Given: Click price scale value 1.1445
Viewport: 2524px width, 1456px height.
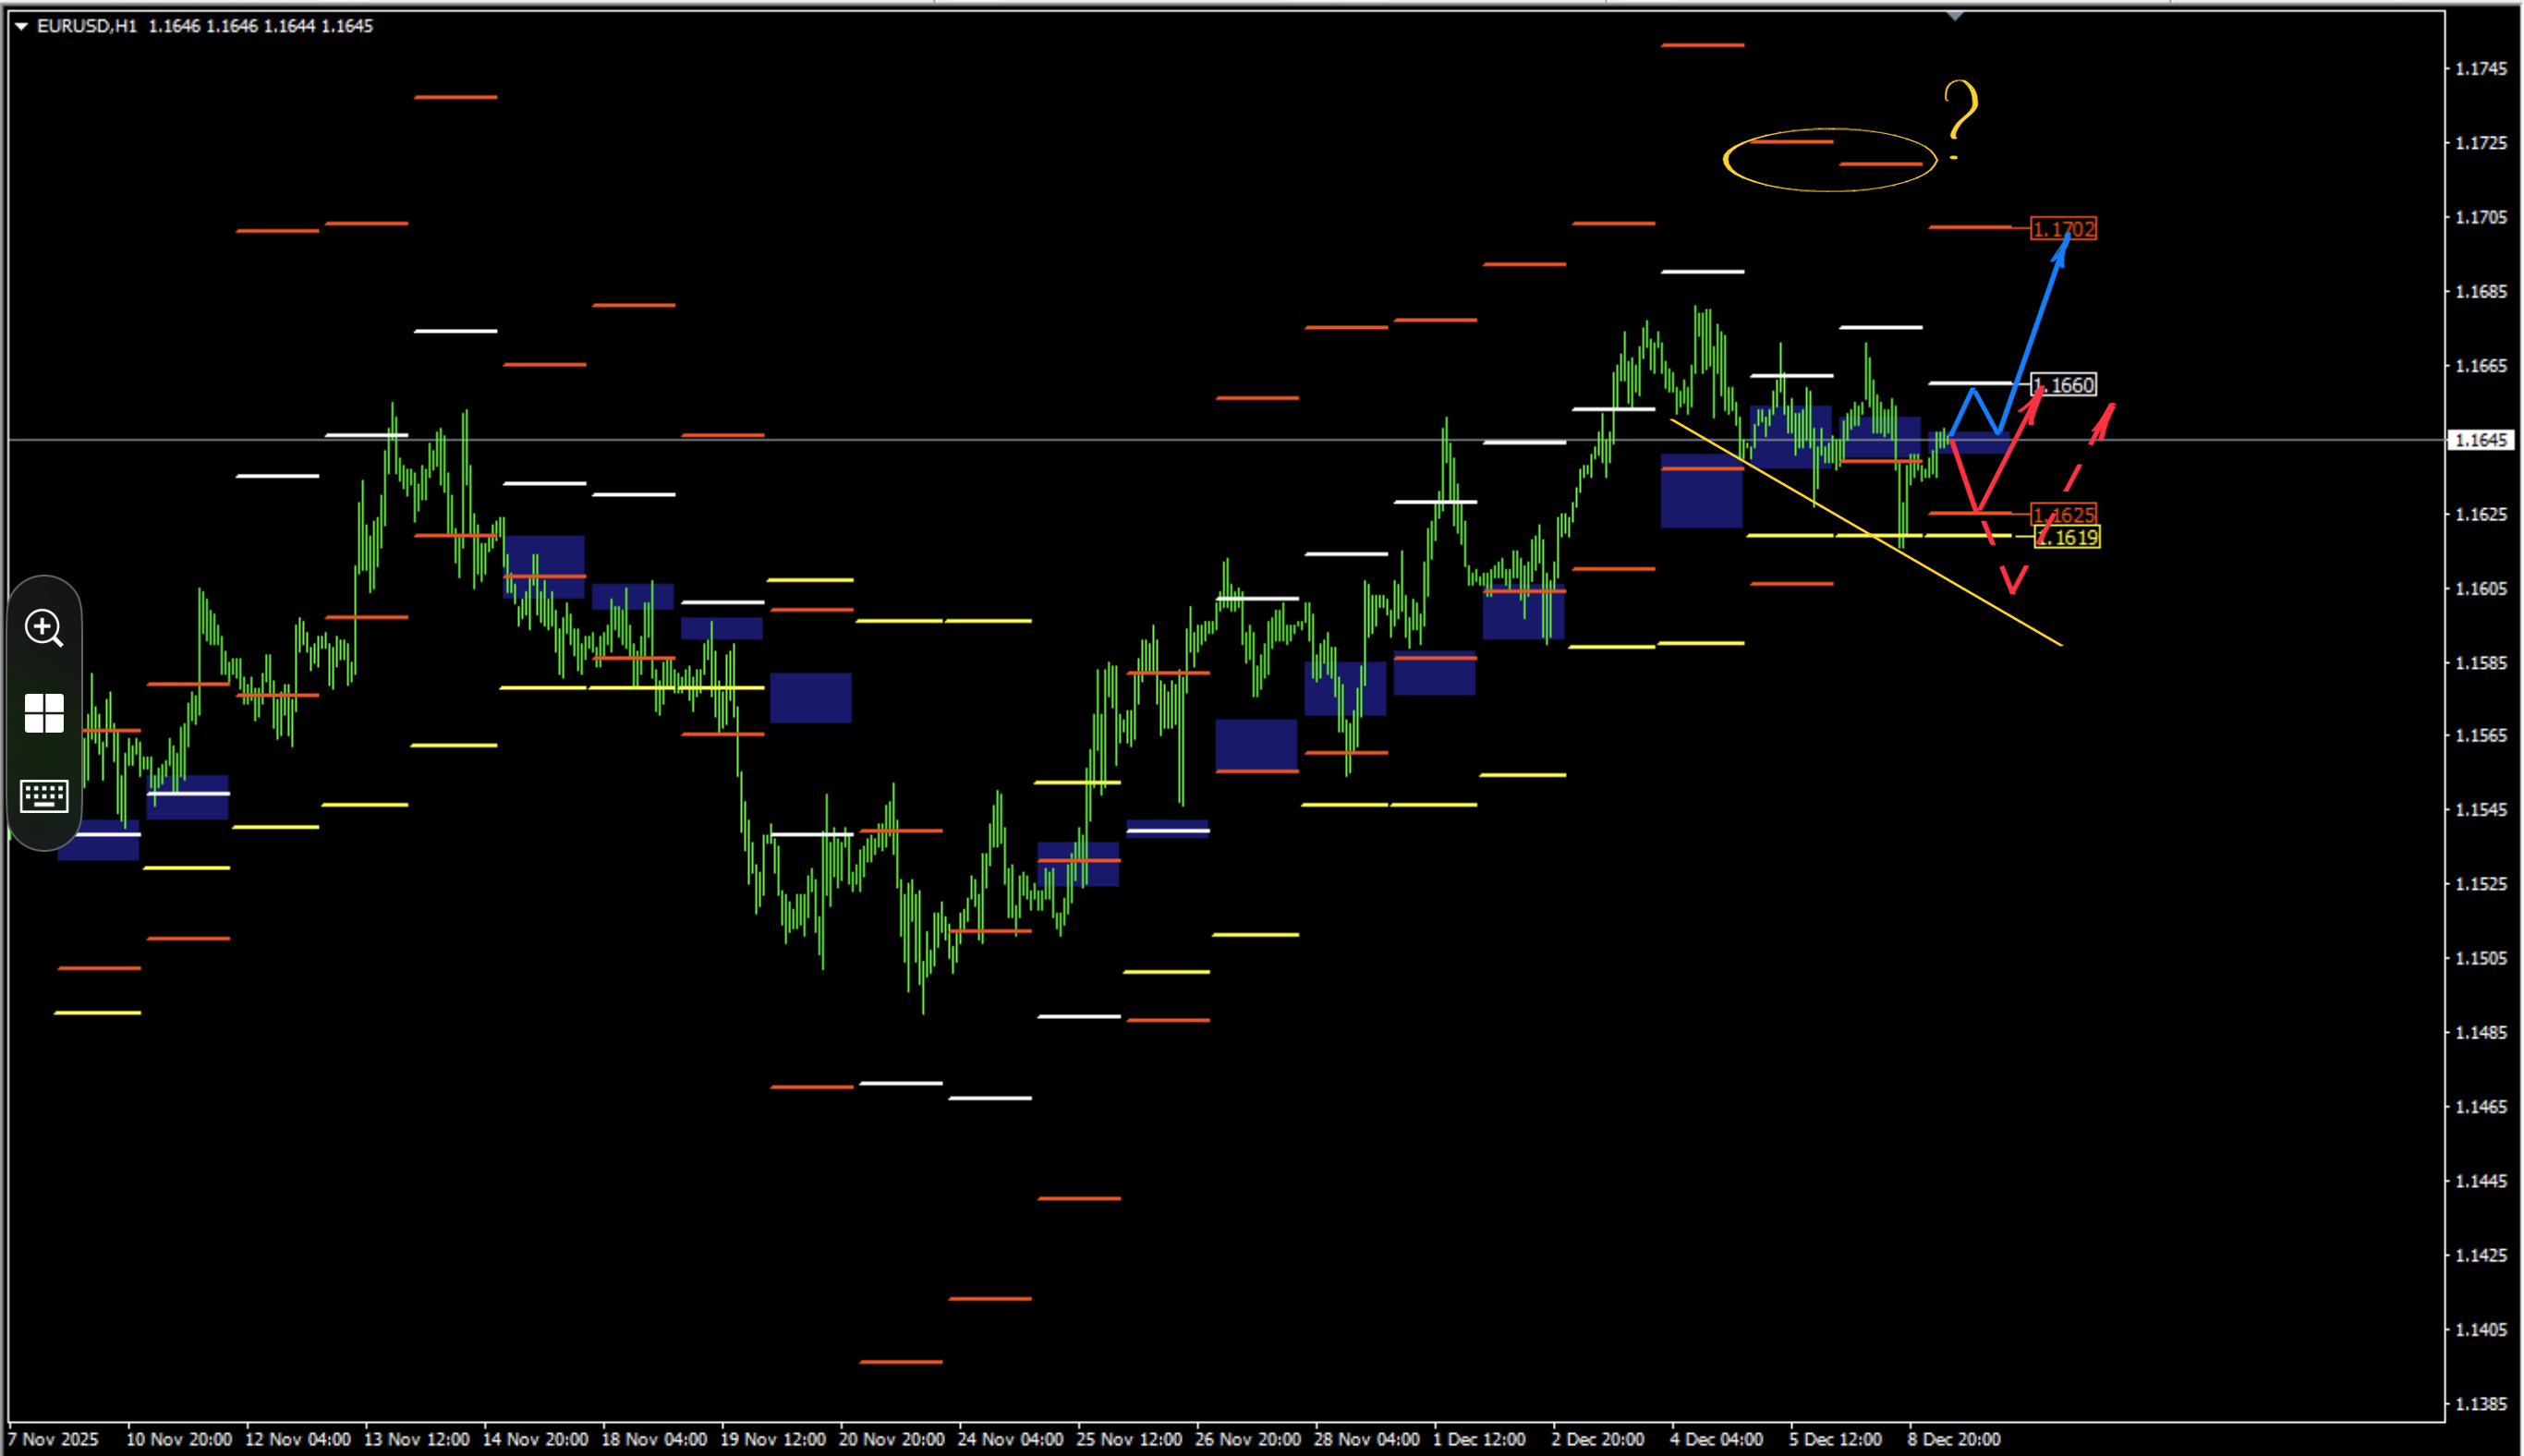Looking at the screenshot, I should tap(2481, 1182).
